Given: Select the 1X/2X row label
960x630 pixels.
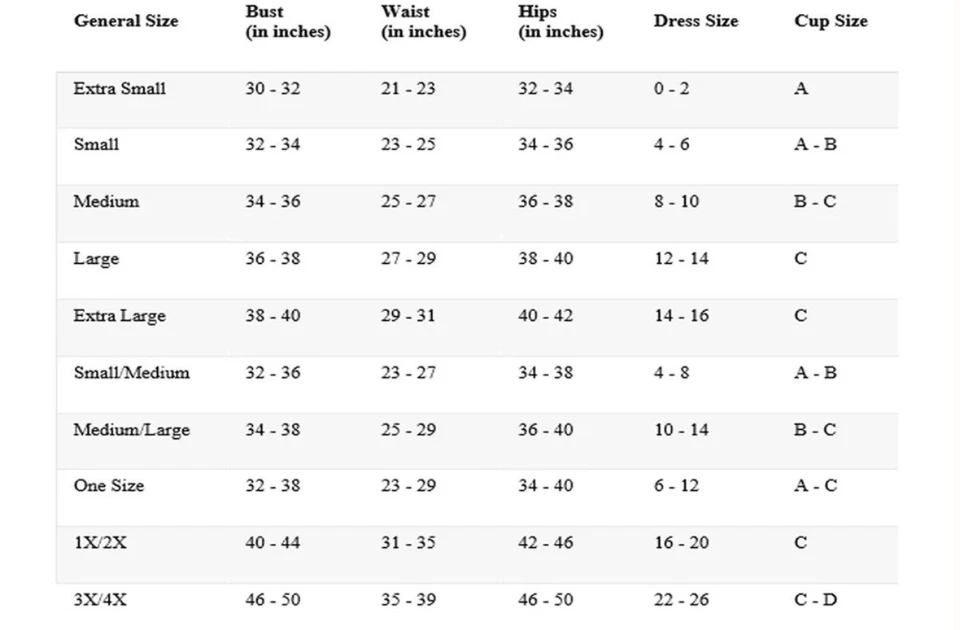Looking at the screenshot, I should [100, 543].
